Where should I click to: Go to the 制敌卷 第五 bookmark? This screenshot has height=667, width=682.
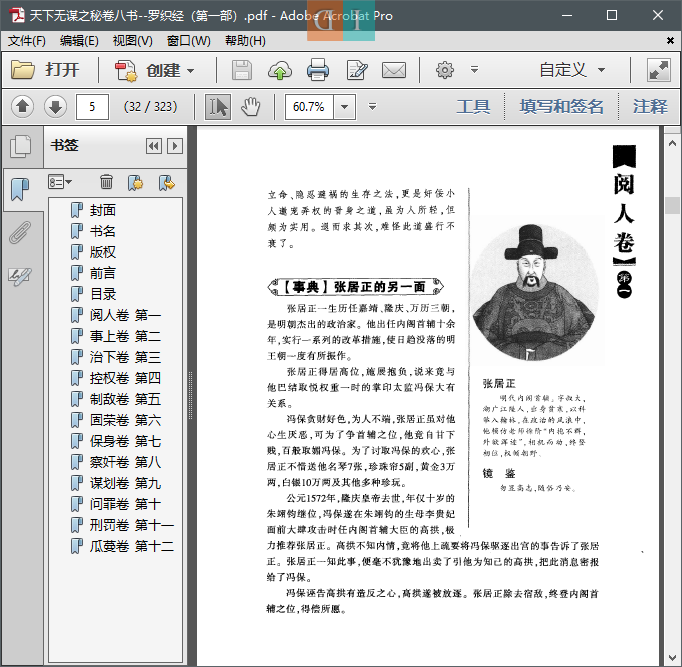(x=125, y=399)
